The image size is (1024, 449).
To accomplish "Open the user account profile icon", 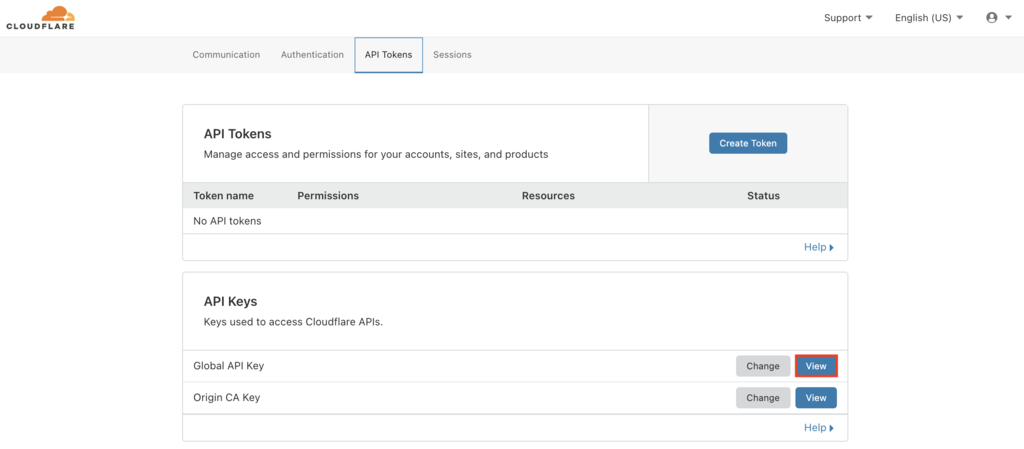I will pos(991,18).
